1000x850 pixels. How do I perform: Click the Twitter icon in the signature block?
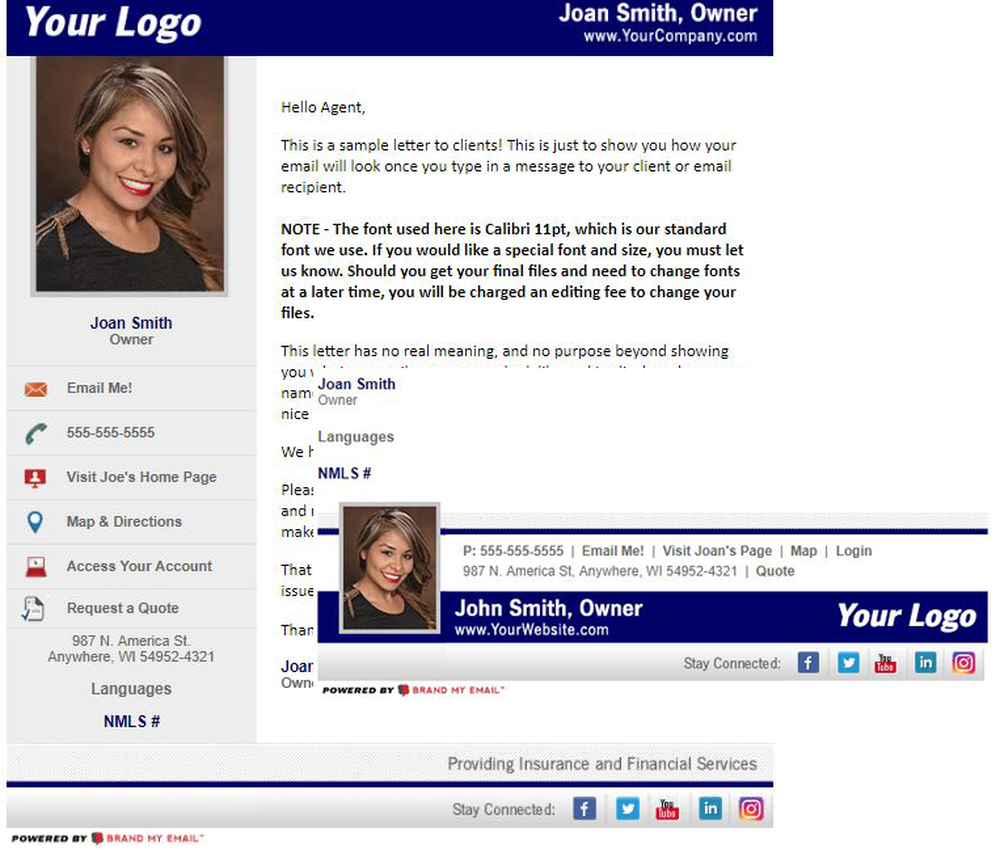point(847,662)
